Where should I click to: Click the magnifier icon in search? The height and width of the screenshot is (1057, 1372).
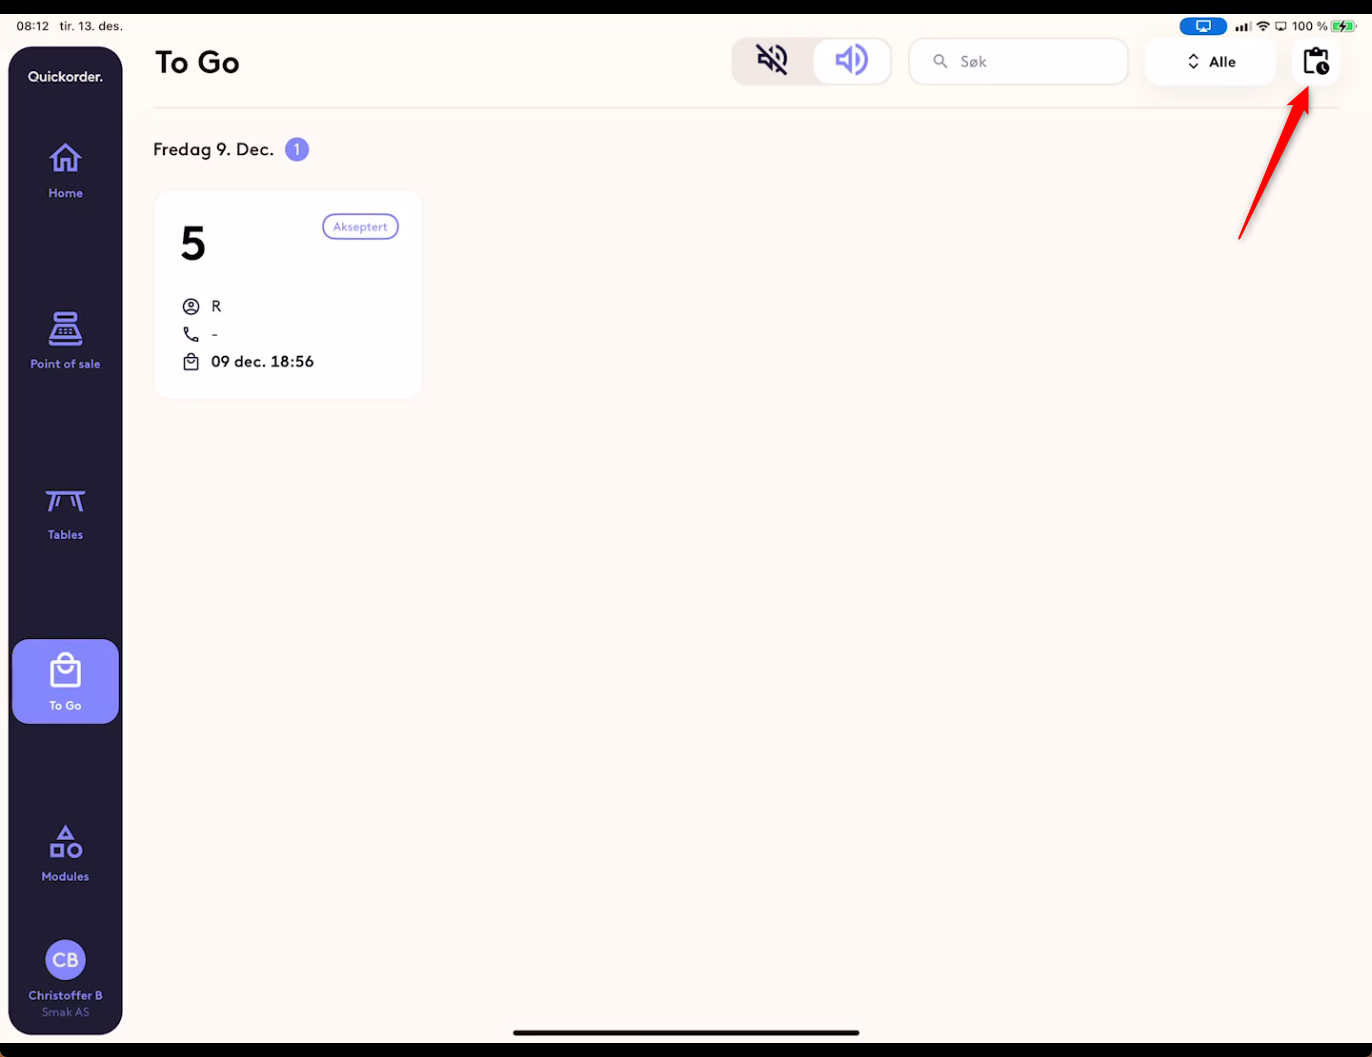940,62
